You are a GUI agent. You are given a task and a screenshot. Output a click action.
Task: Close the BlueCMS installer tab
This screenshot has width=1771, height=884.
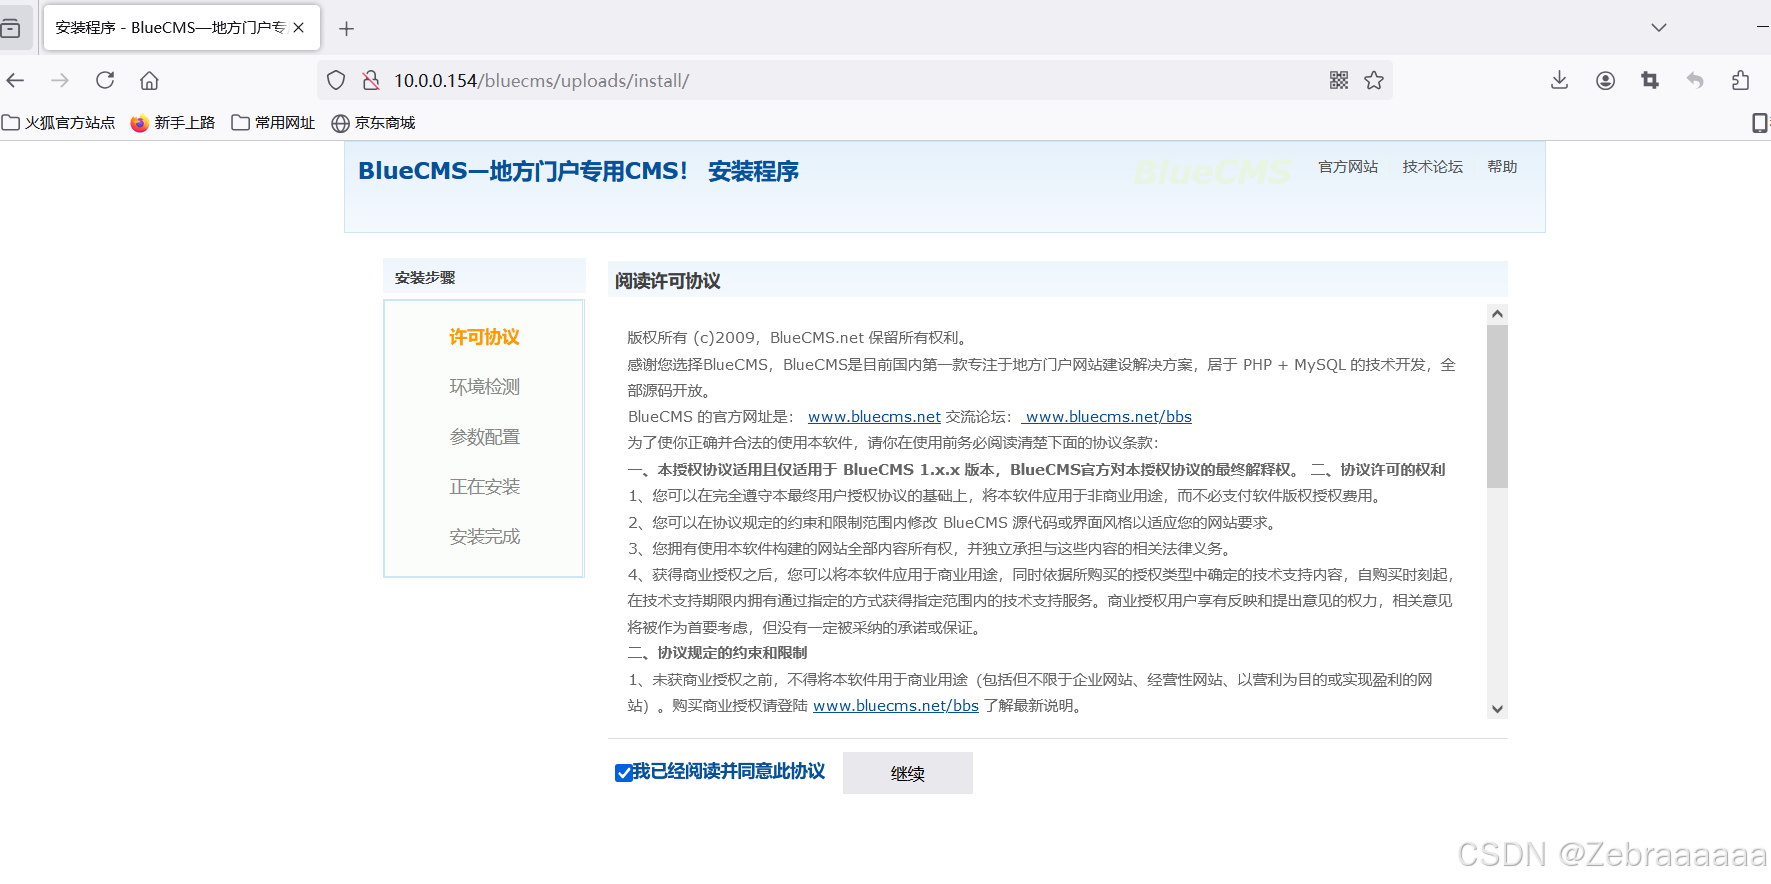(298, 28)
